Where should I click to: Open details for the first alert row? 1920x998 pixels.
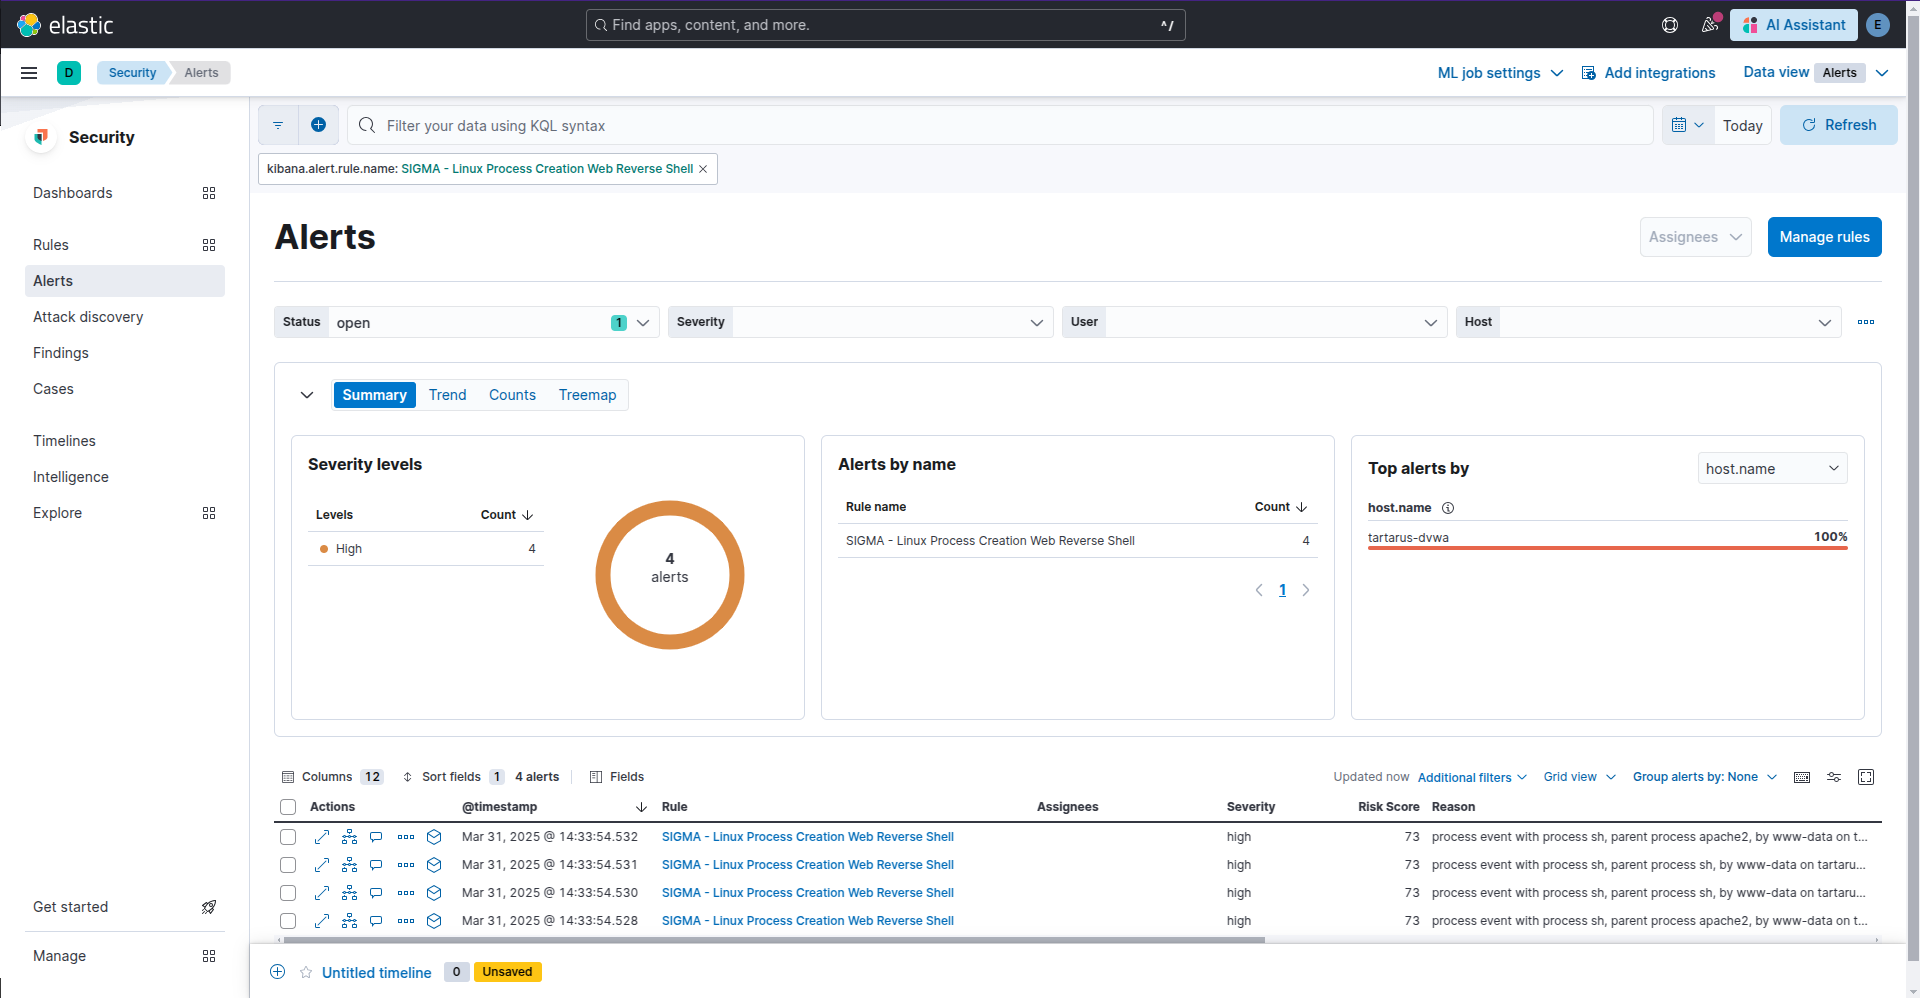322,837
